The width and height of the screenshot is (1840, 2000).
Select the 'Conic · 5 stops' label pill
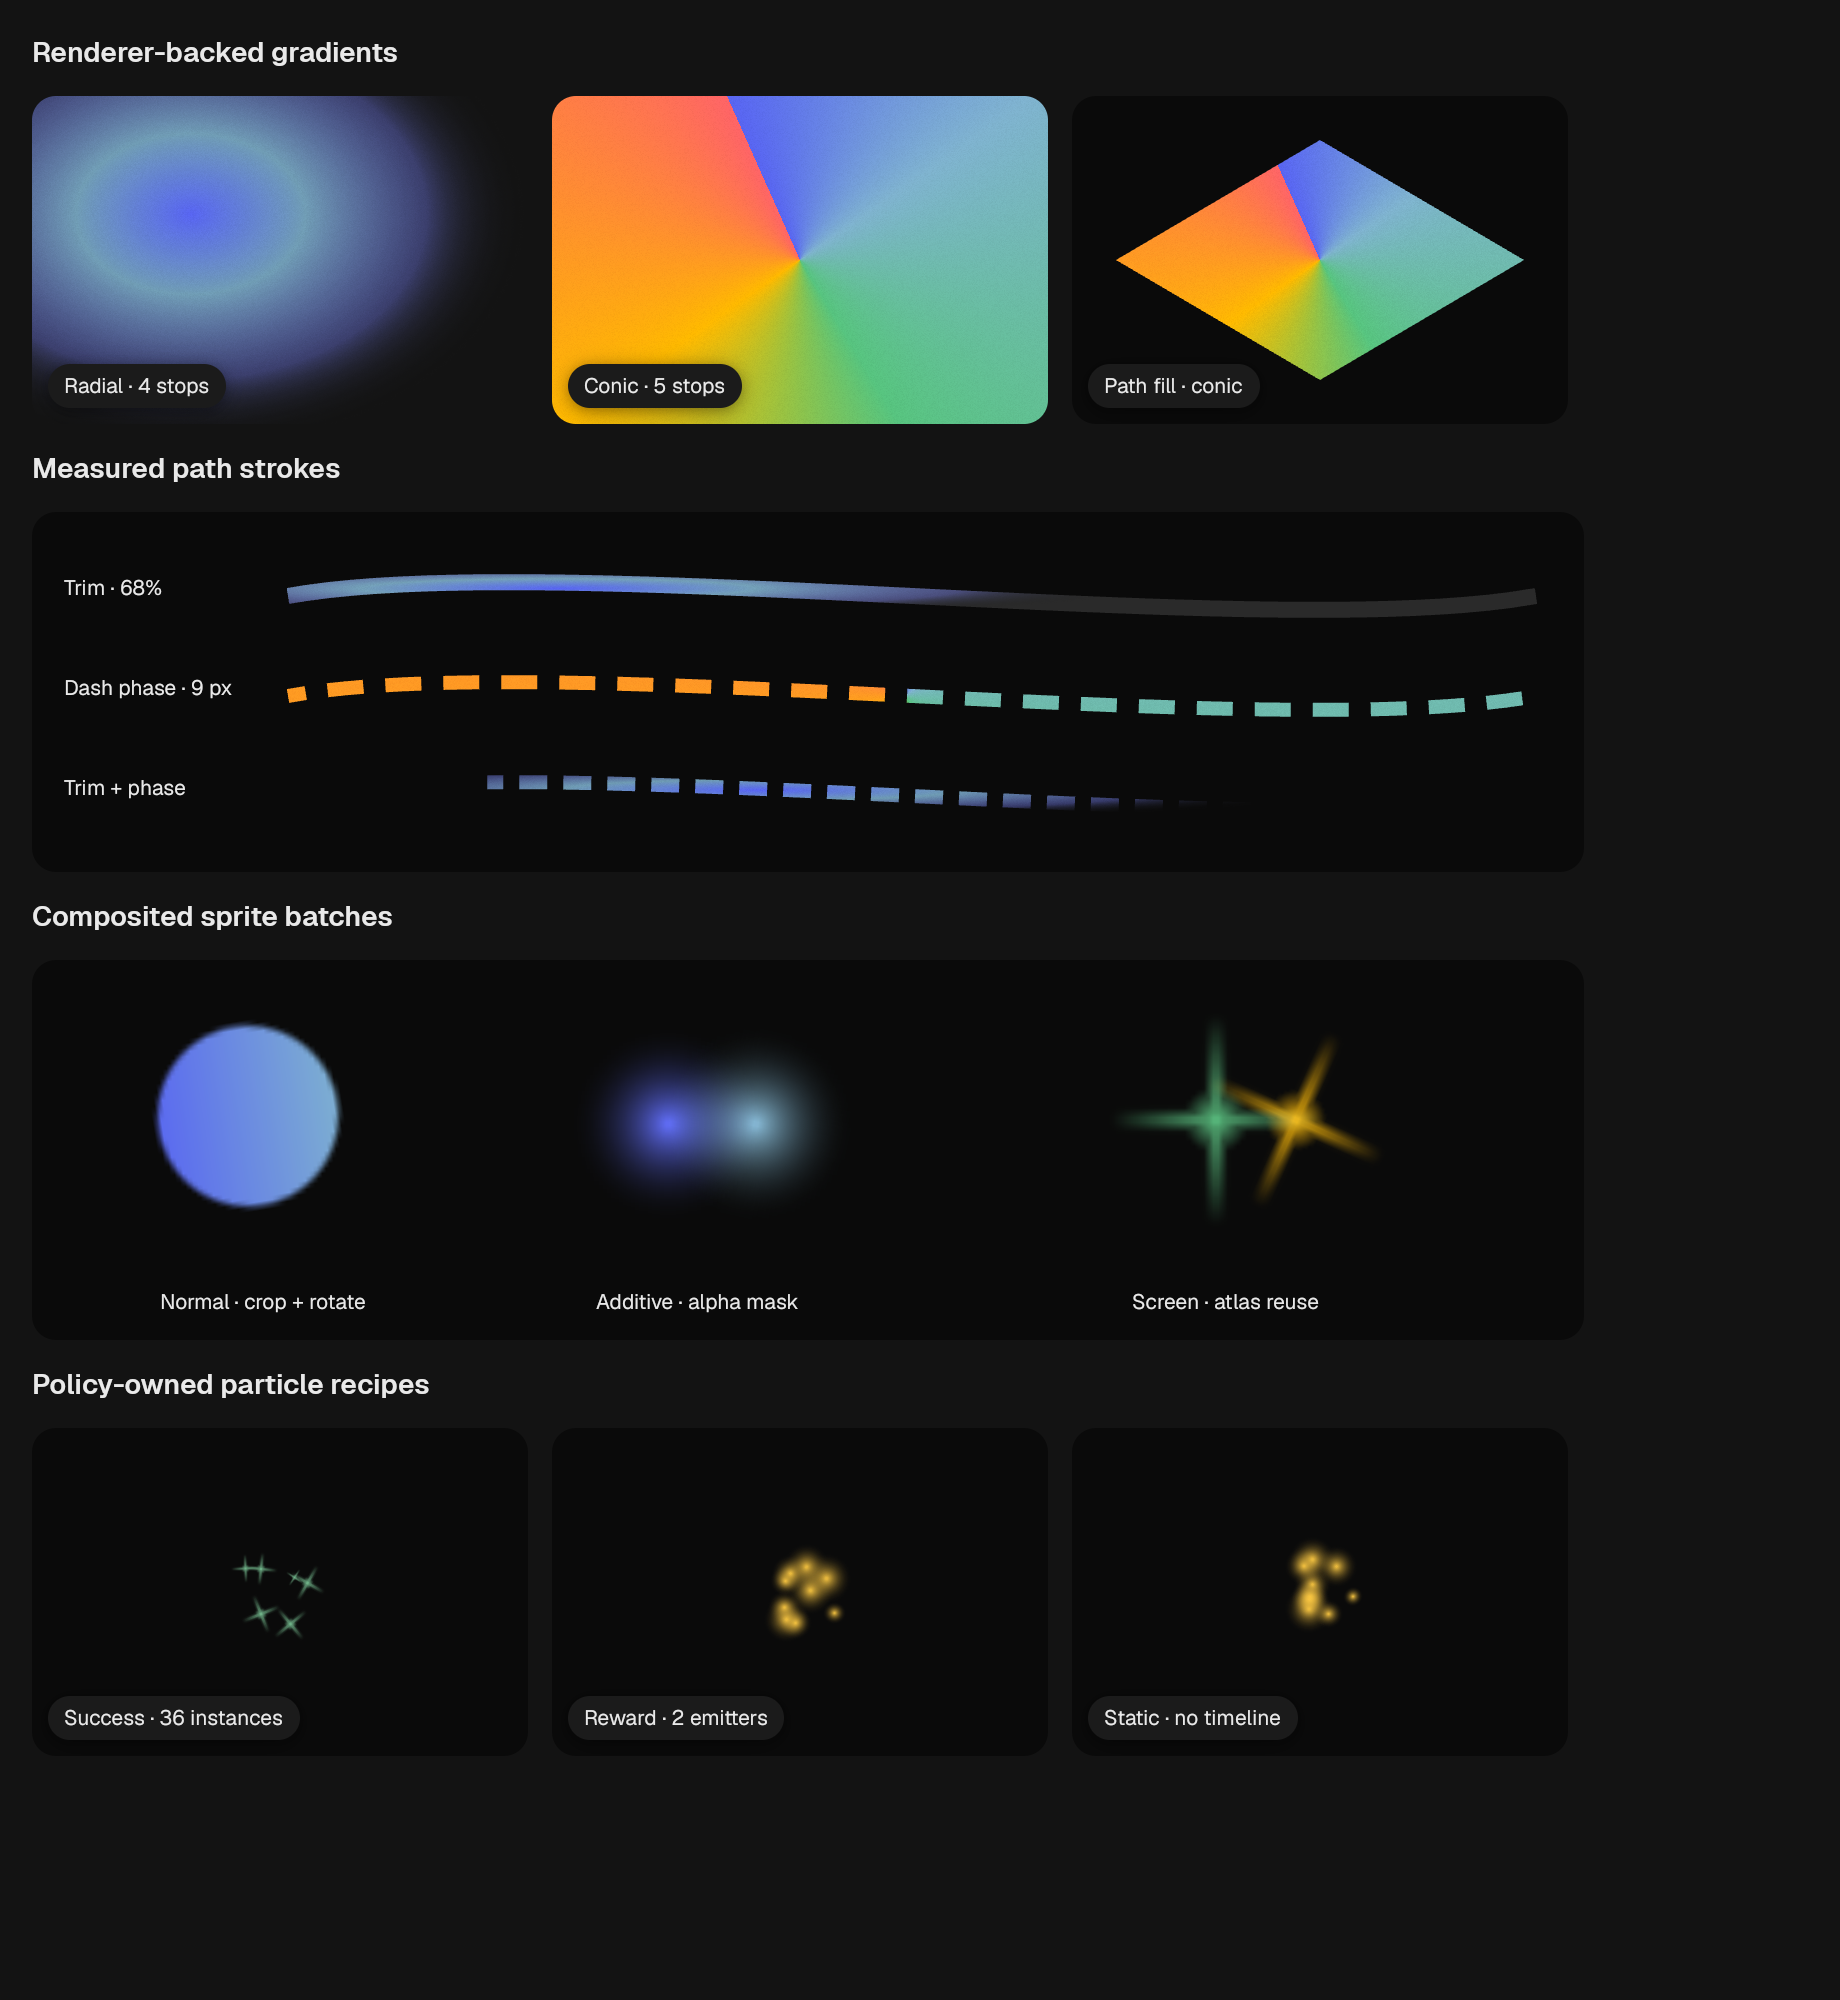coord(655,386)
